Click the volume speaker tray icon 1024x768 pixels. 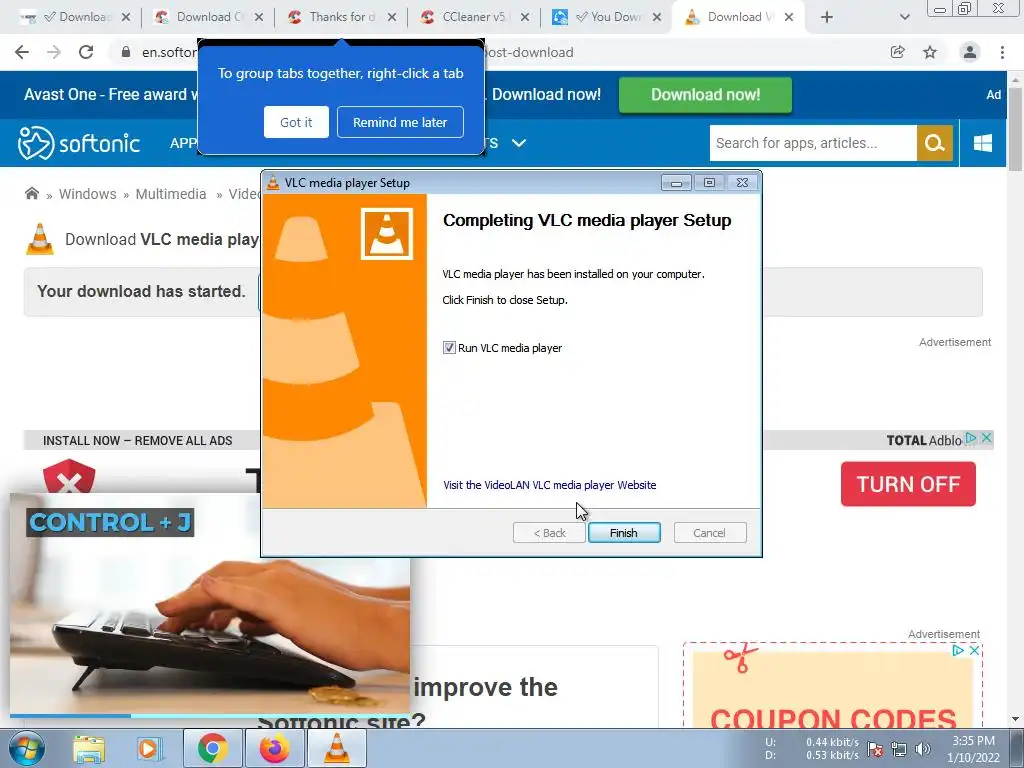click(922, 749)
